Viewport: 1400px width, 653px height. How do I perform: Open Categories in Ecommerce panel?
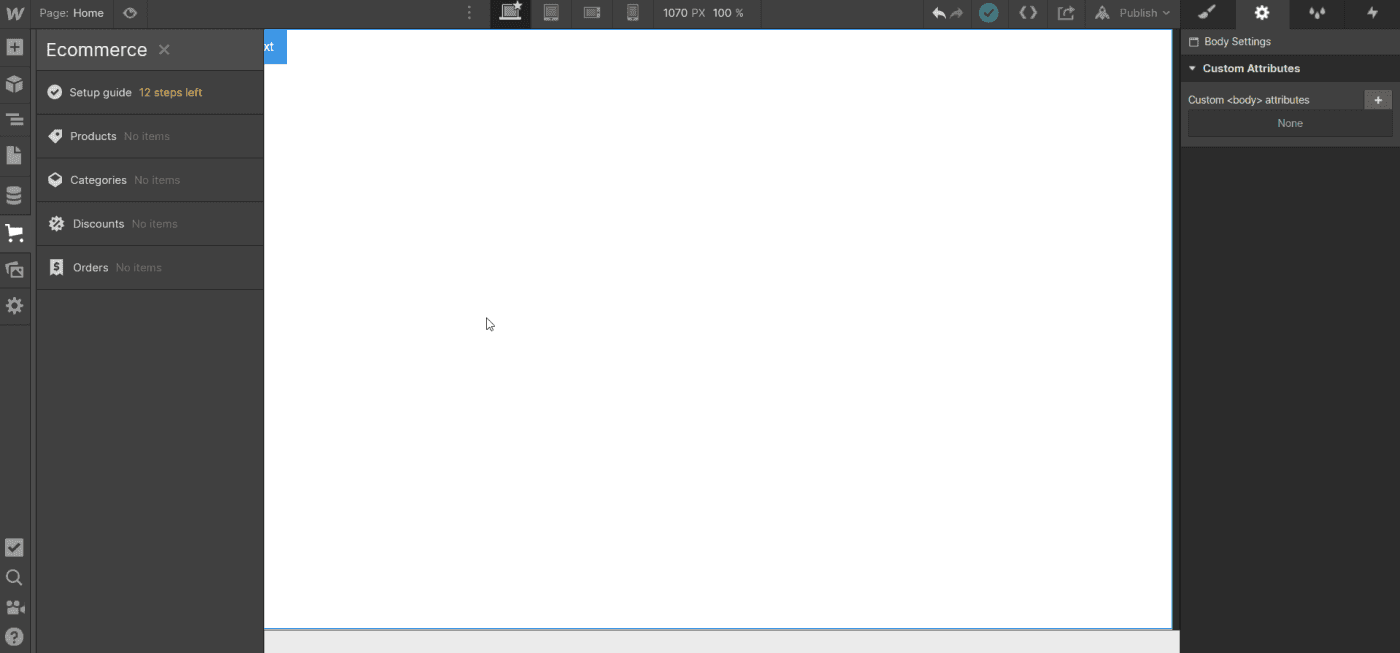[150, 180]
